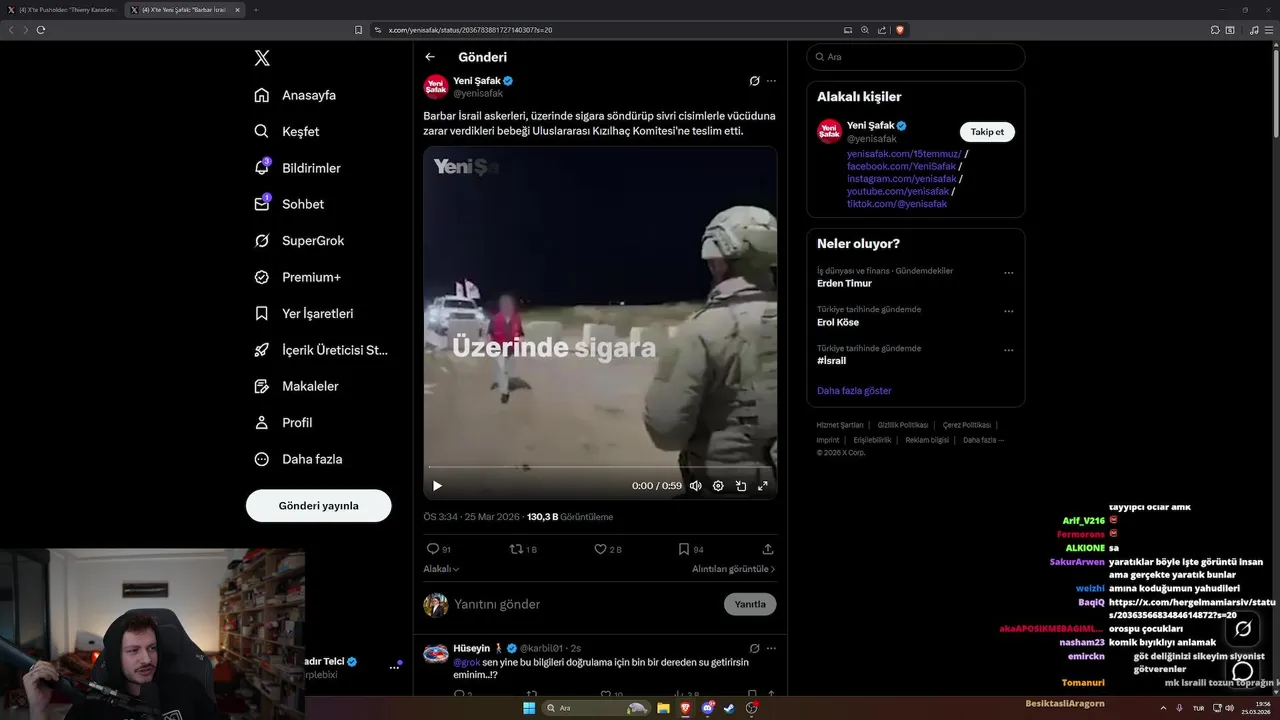Viewport: 1280px width, 720px height.
Task: Open a new browser tab
Action: [255, 10]
